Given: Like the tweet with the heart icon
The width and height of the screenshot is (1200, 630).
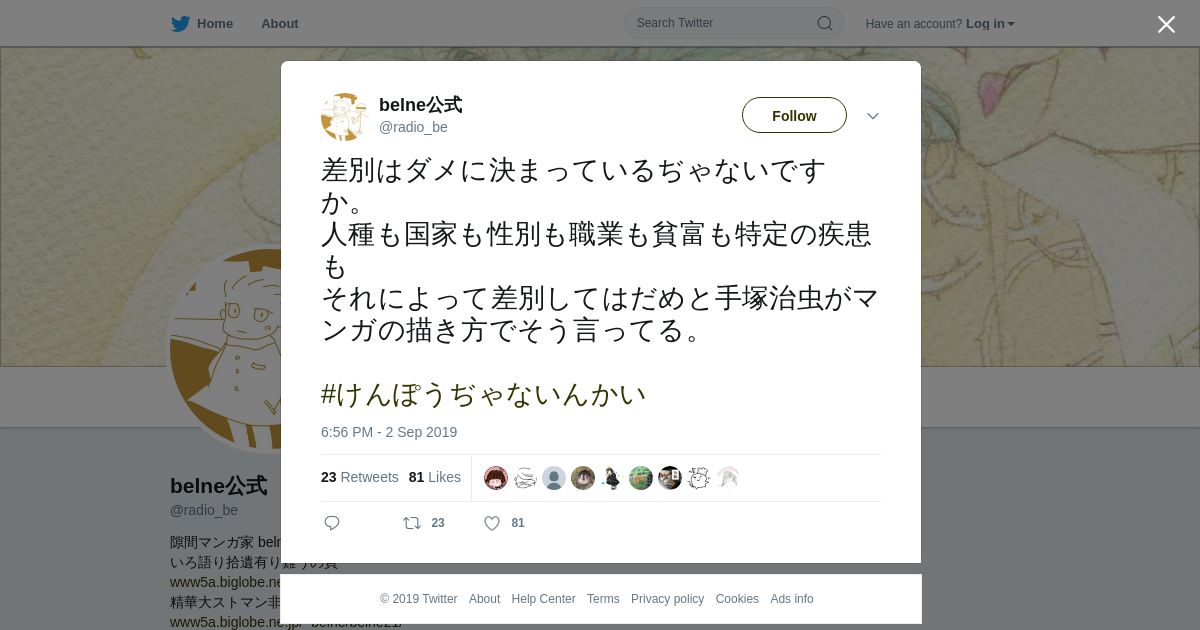Looking at the screenshot, I should (x=492, y=523).
